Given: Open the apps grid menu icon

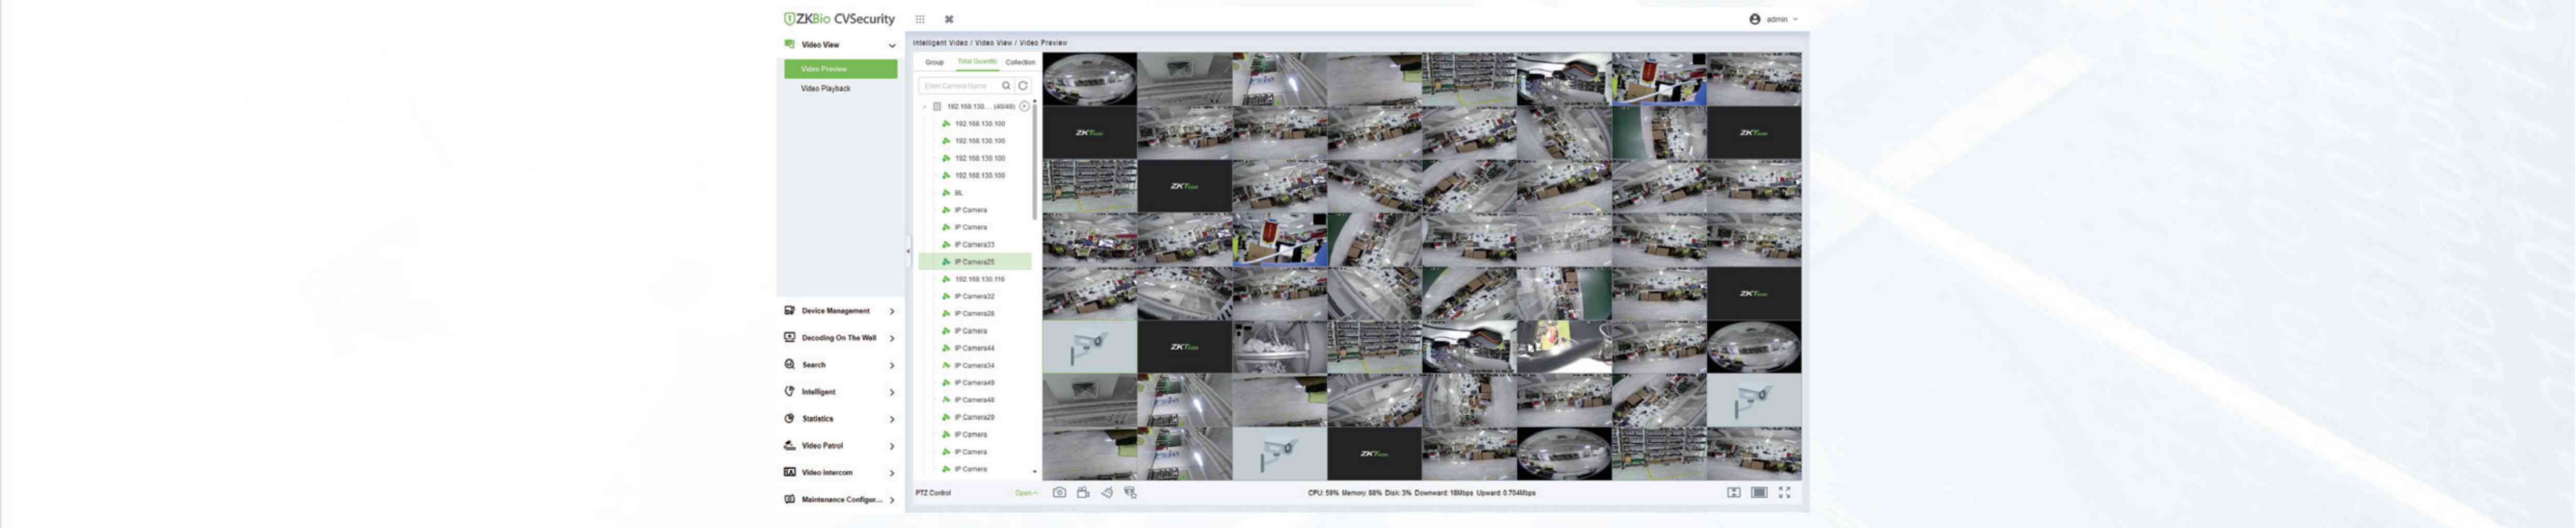Looking at the screenshot, I should click(920, 19).
